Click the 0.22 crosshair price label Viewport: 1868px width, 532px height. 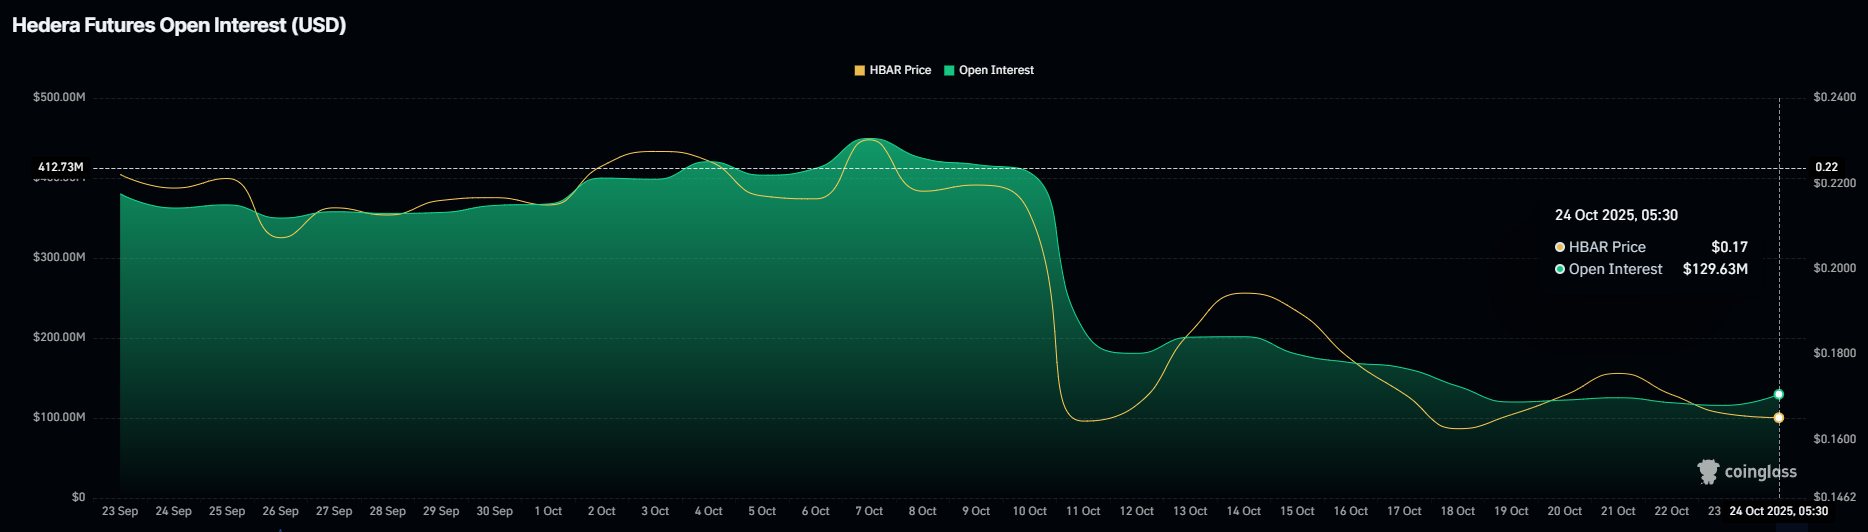coord(1826,167)
